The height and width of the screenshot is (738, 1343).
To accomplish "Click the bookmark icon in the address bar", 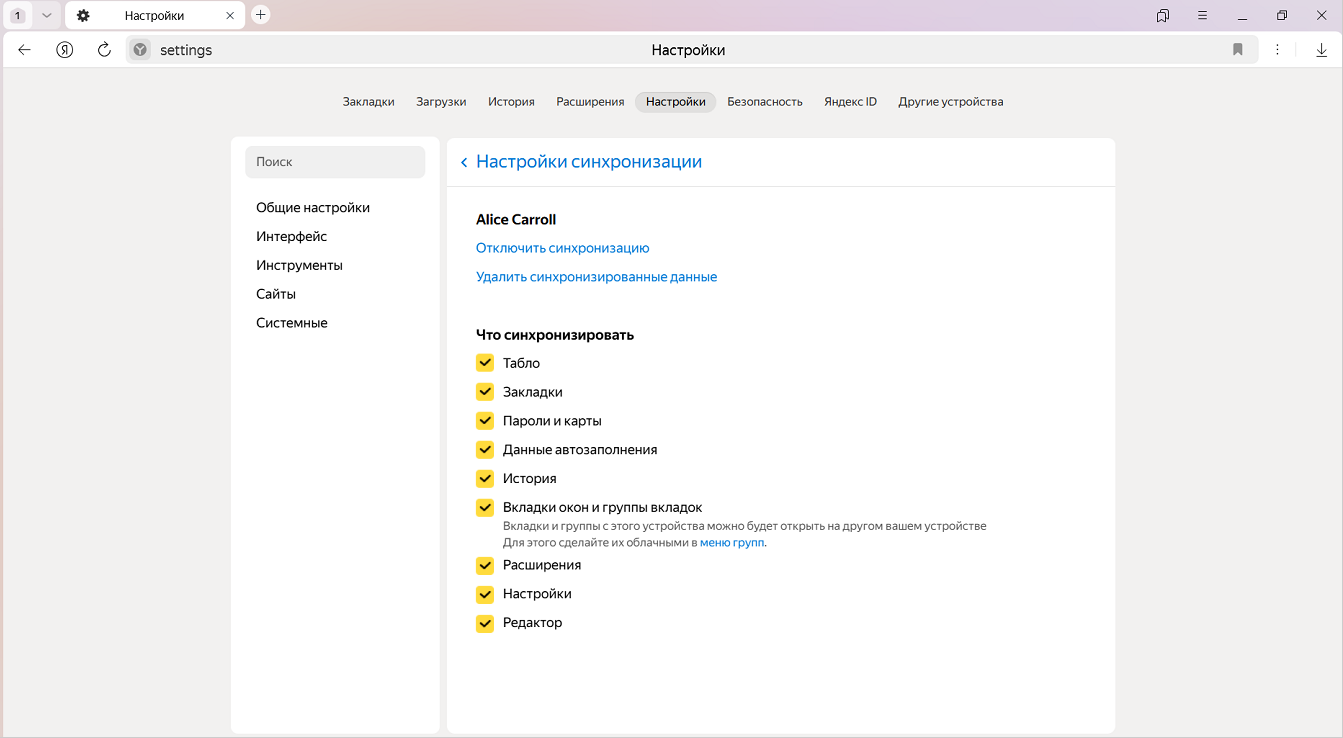I will [1237, 50].
